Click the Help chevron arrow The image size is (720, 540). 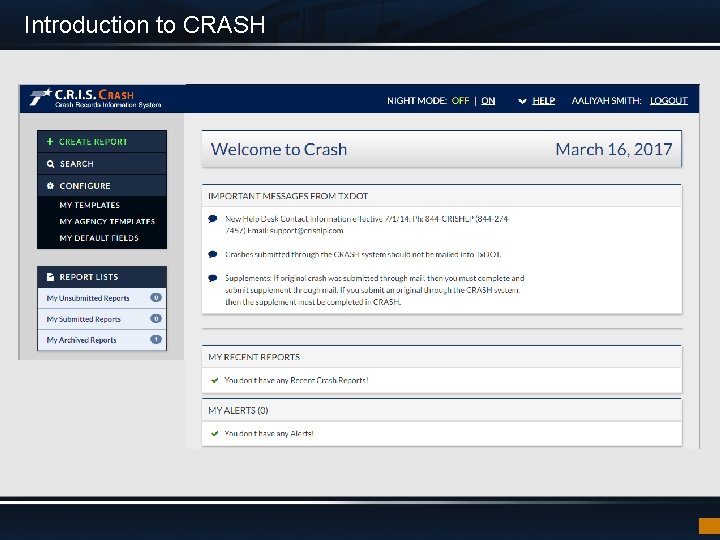click(522, 101)
